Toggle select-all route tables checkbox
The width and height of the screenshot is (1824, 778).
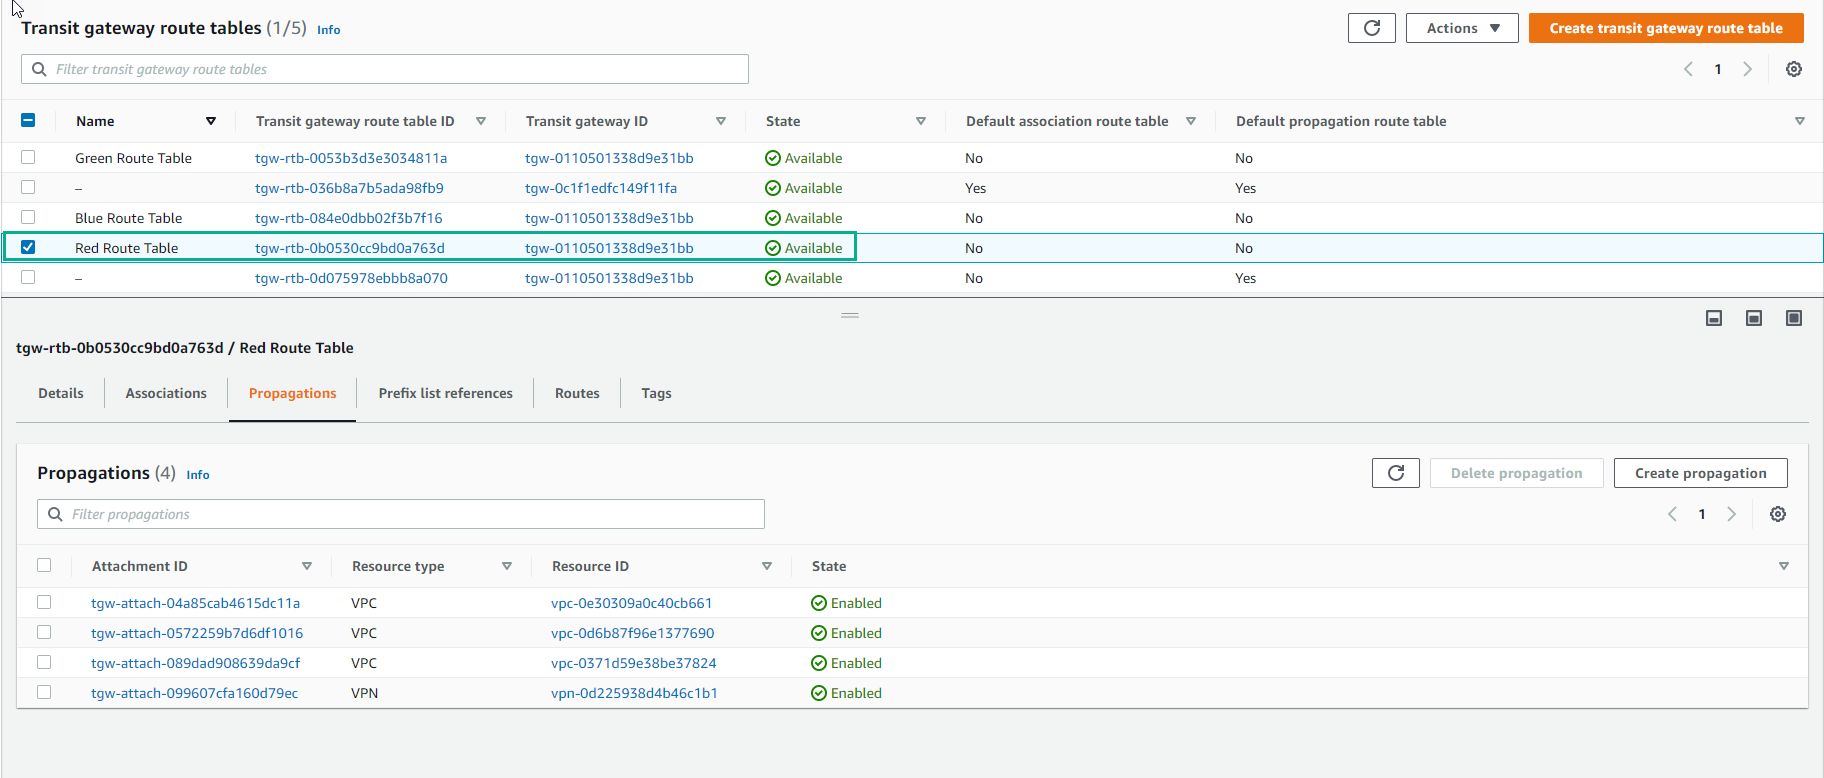tap(28, 120)
